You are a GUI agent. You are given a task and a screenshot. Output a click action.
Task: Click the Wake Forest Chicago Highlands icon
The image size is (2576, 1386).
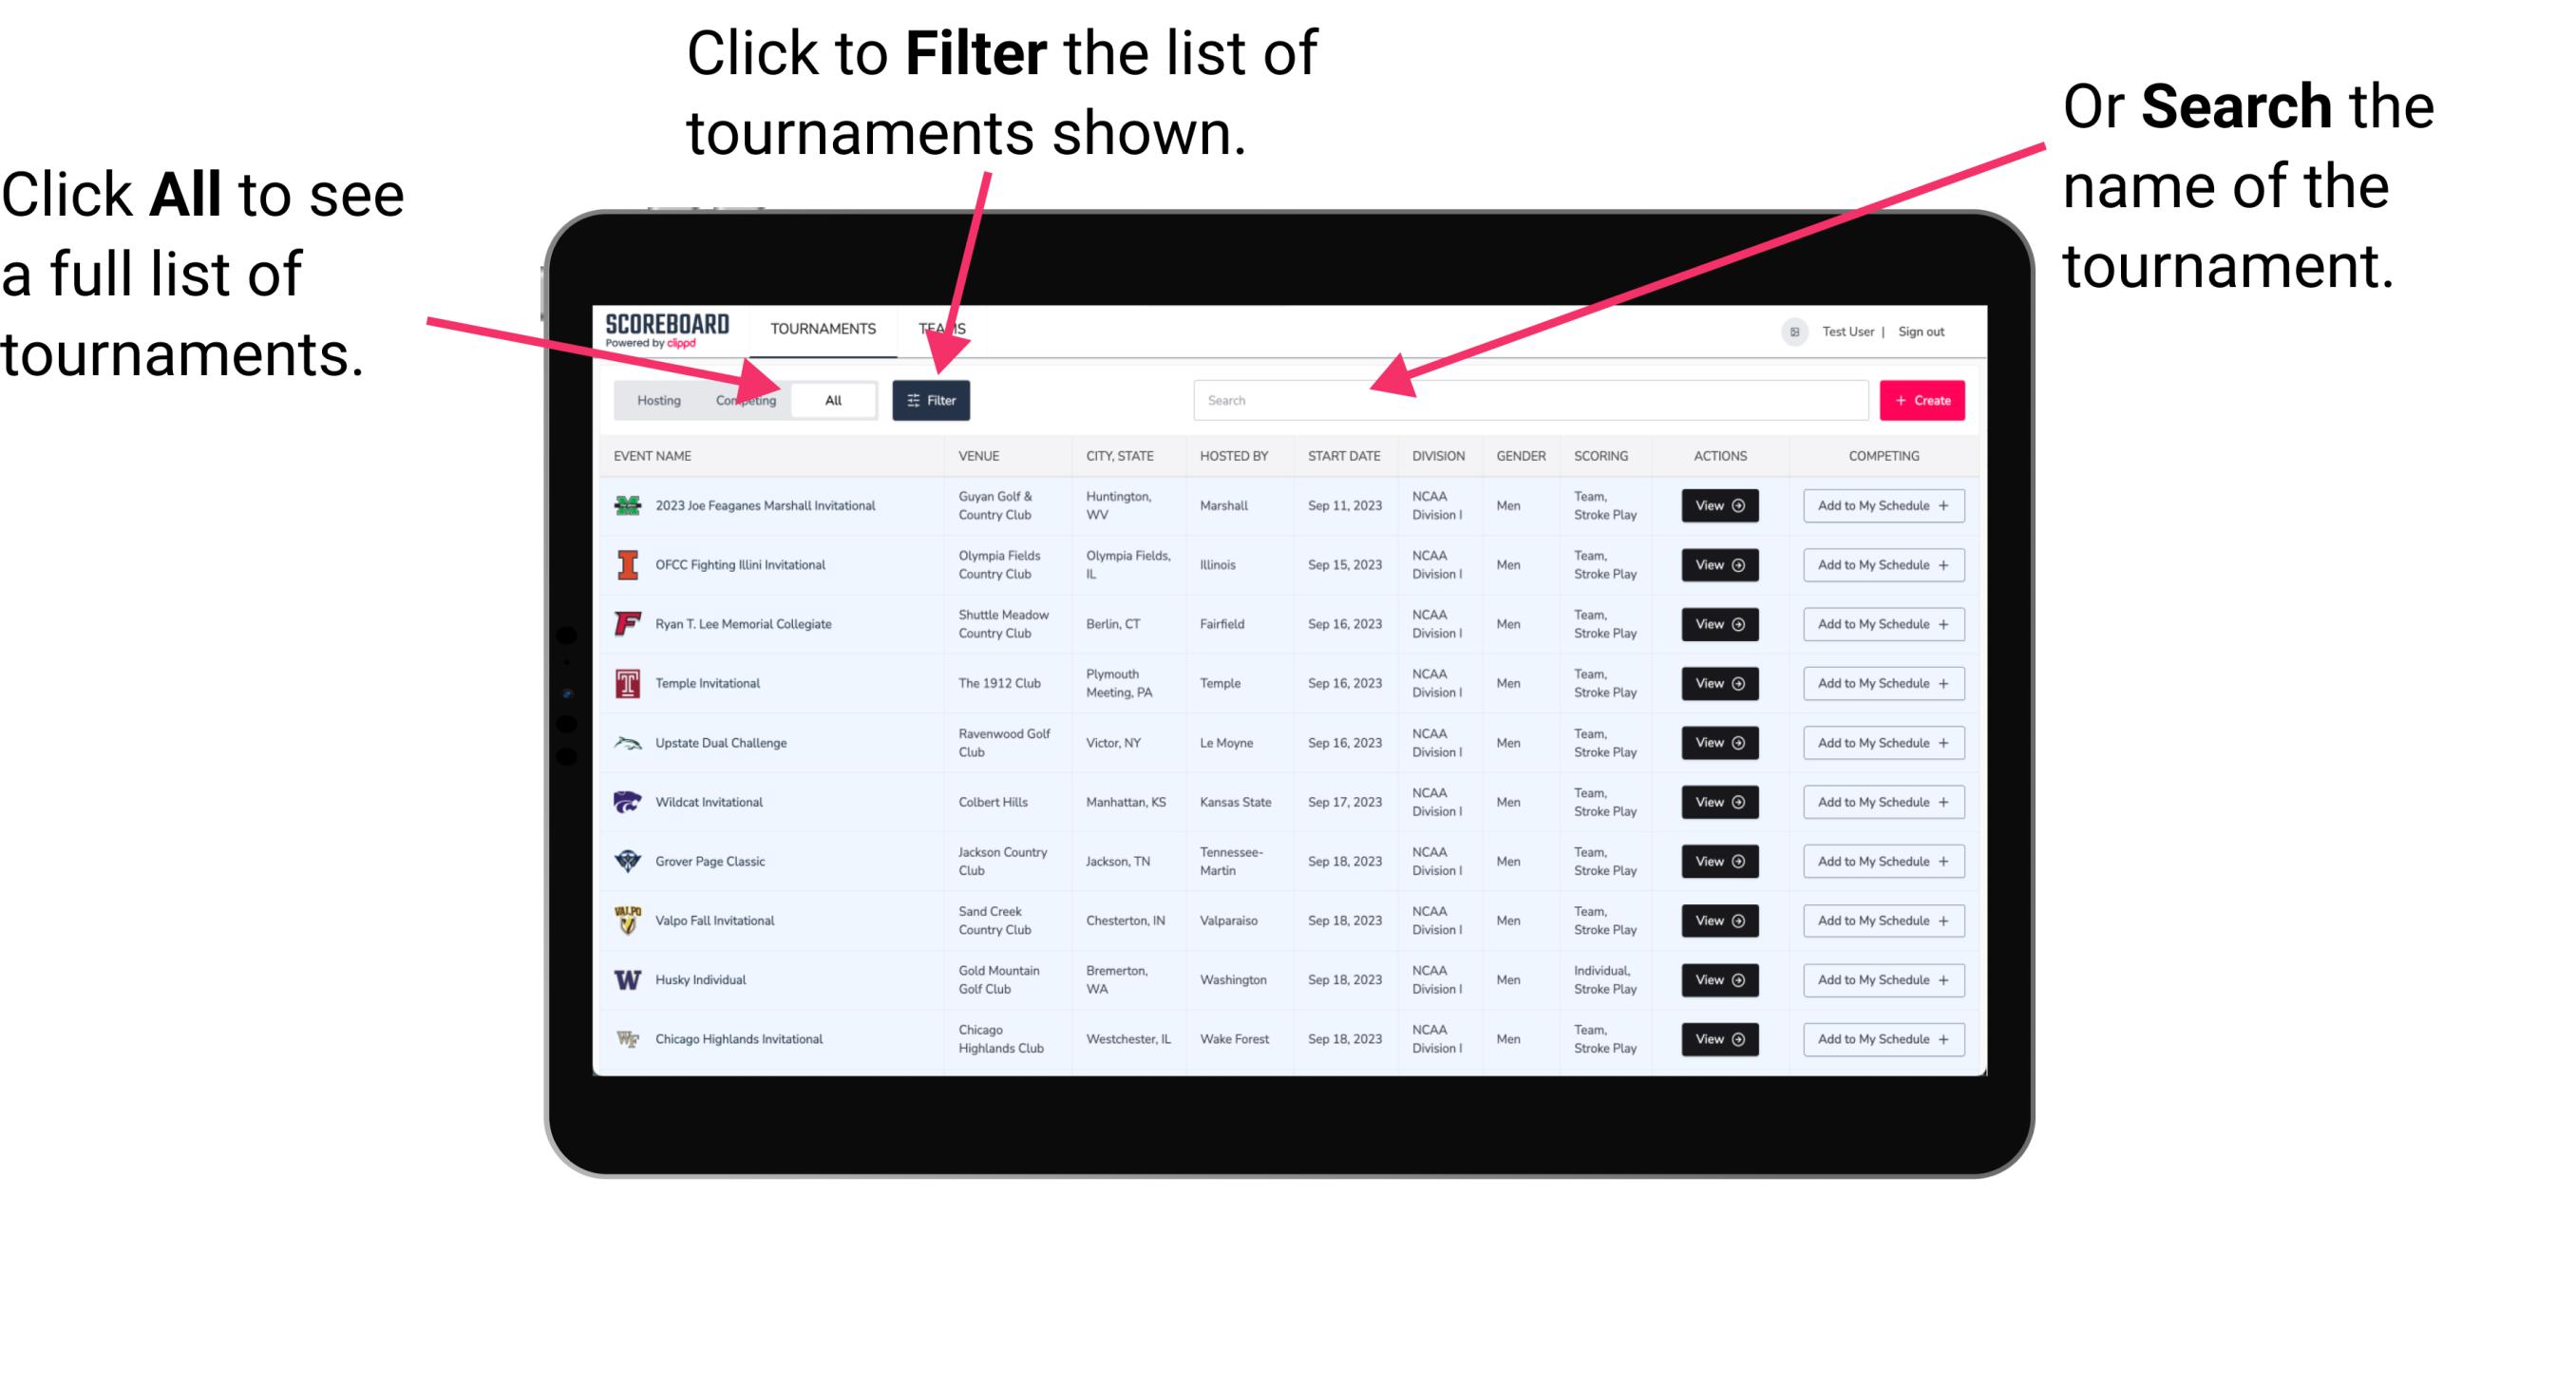(x=630, y=1037)
